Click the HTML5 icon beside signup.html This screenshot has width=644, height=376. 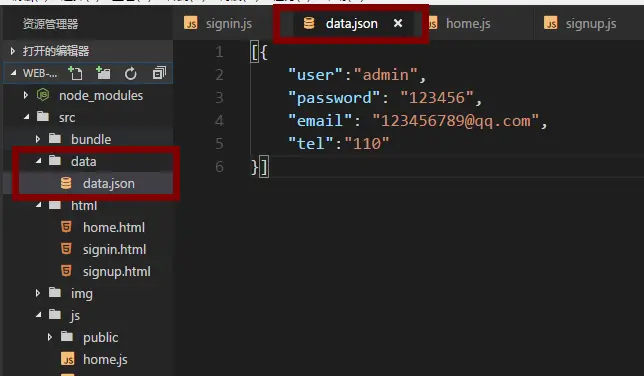tap(66, 271)
